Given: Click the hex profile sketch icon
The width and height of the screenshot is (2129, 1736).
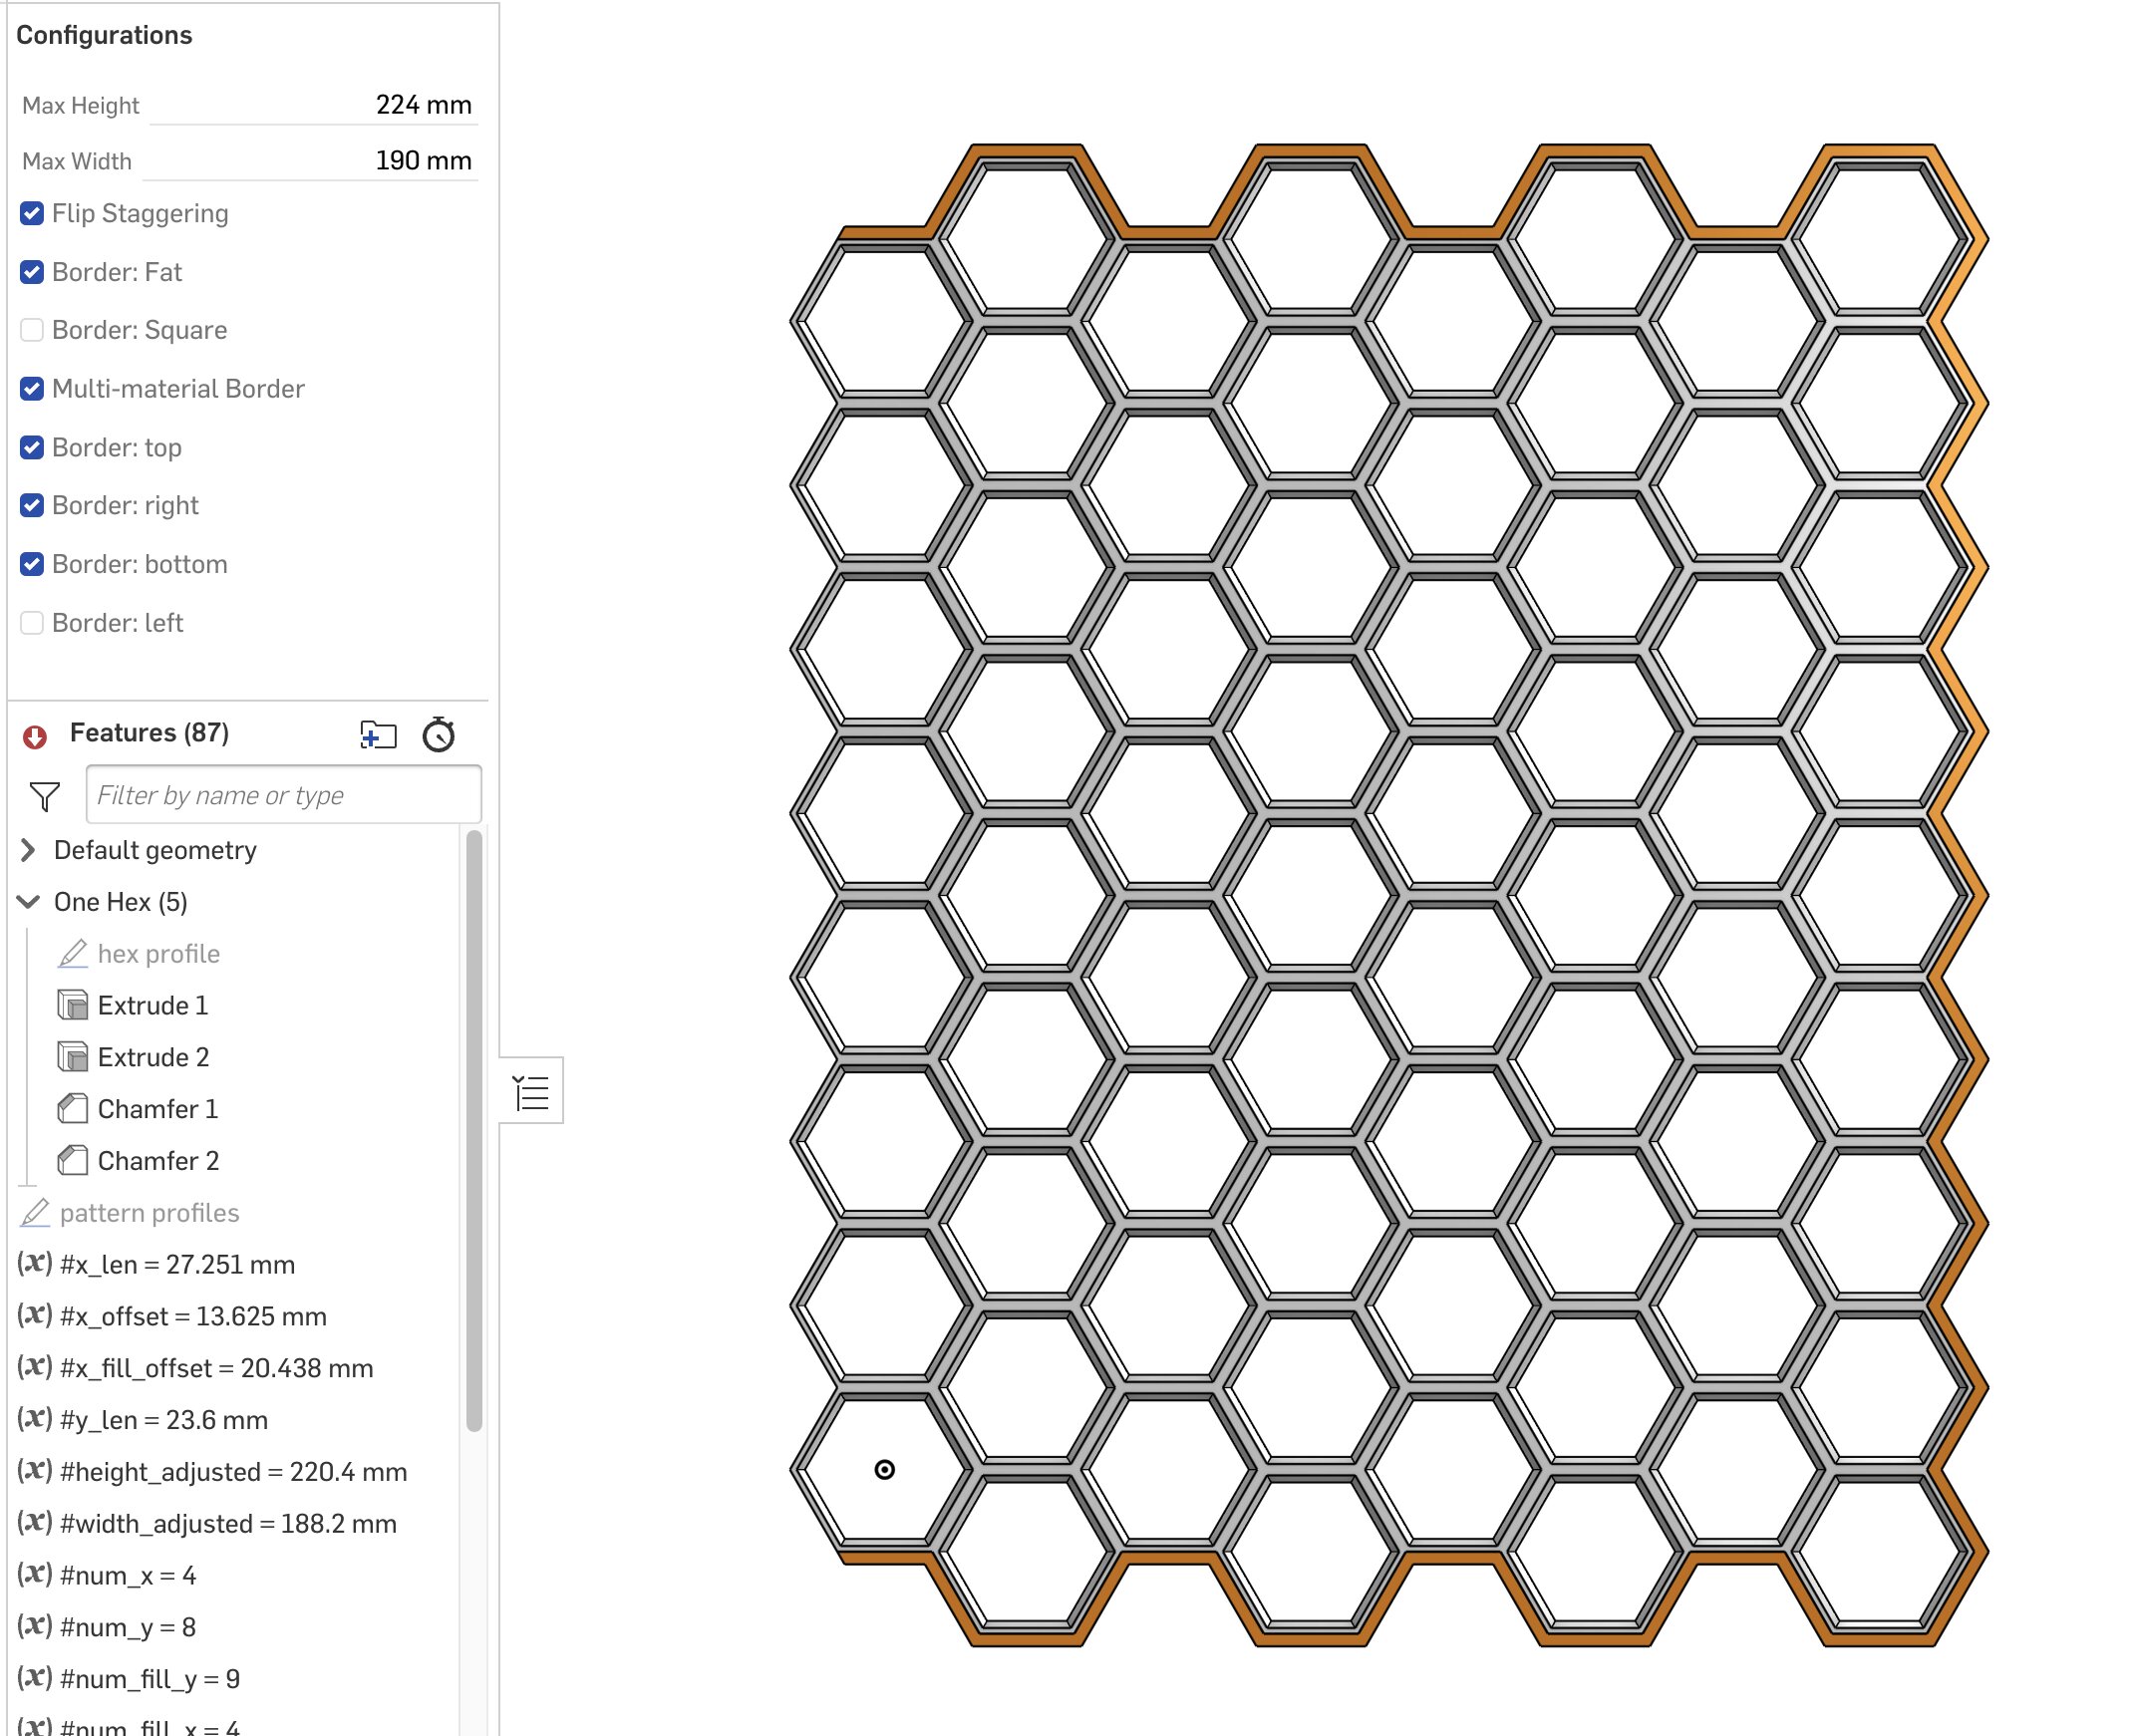Looking at the screenshot, I should click(x=73, y=954).
